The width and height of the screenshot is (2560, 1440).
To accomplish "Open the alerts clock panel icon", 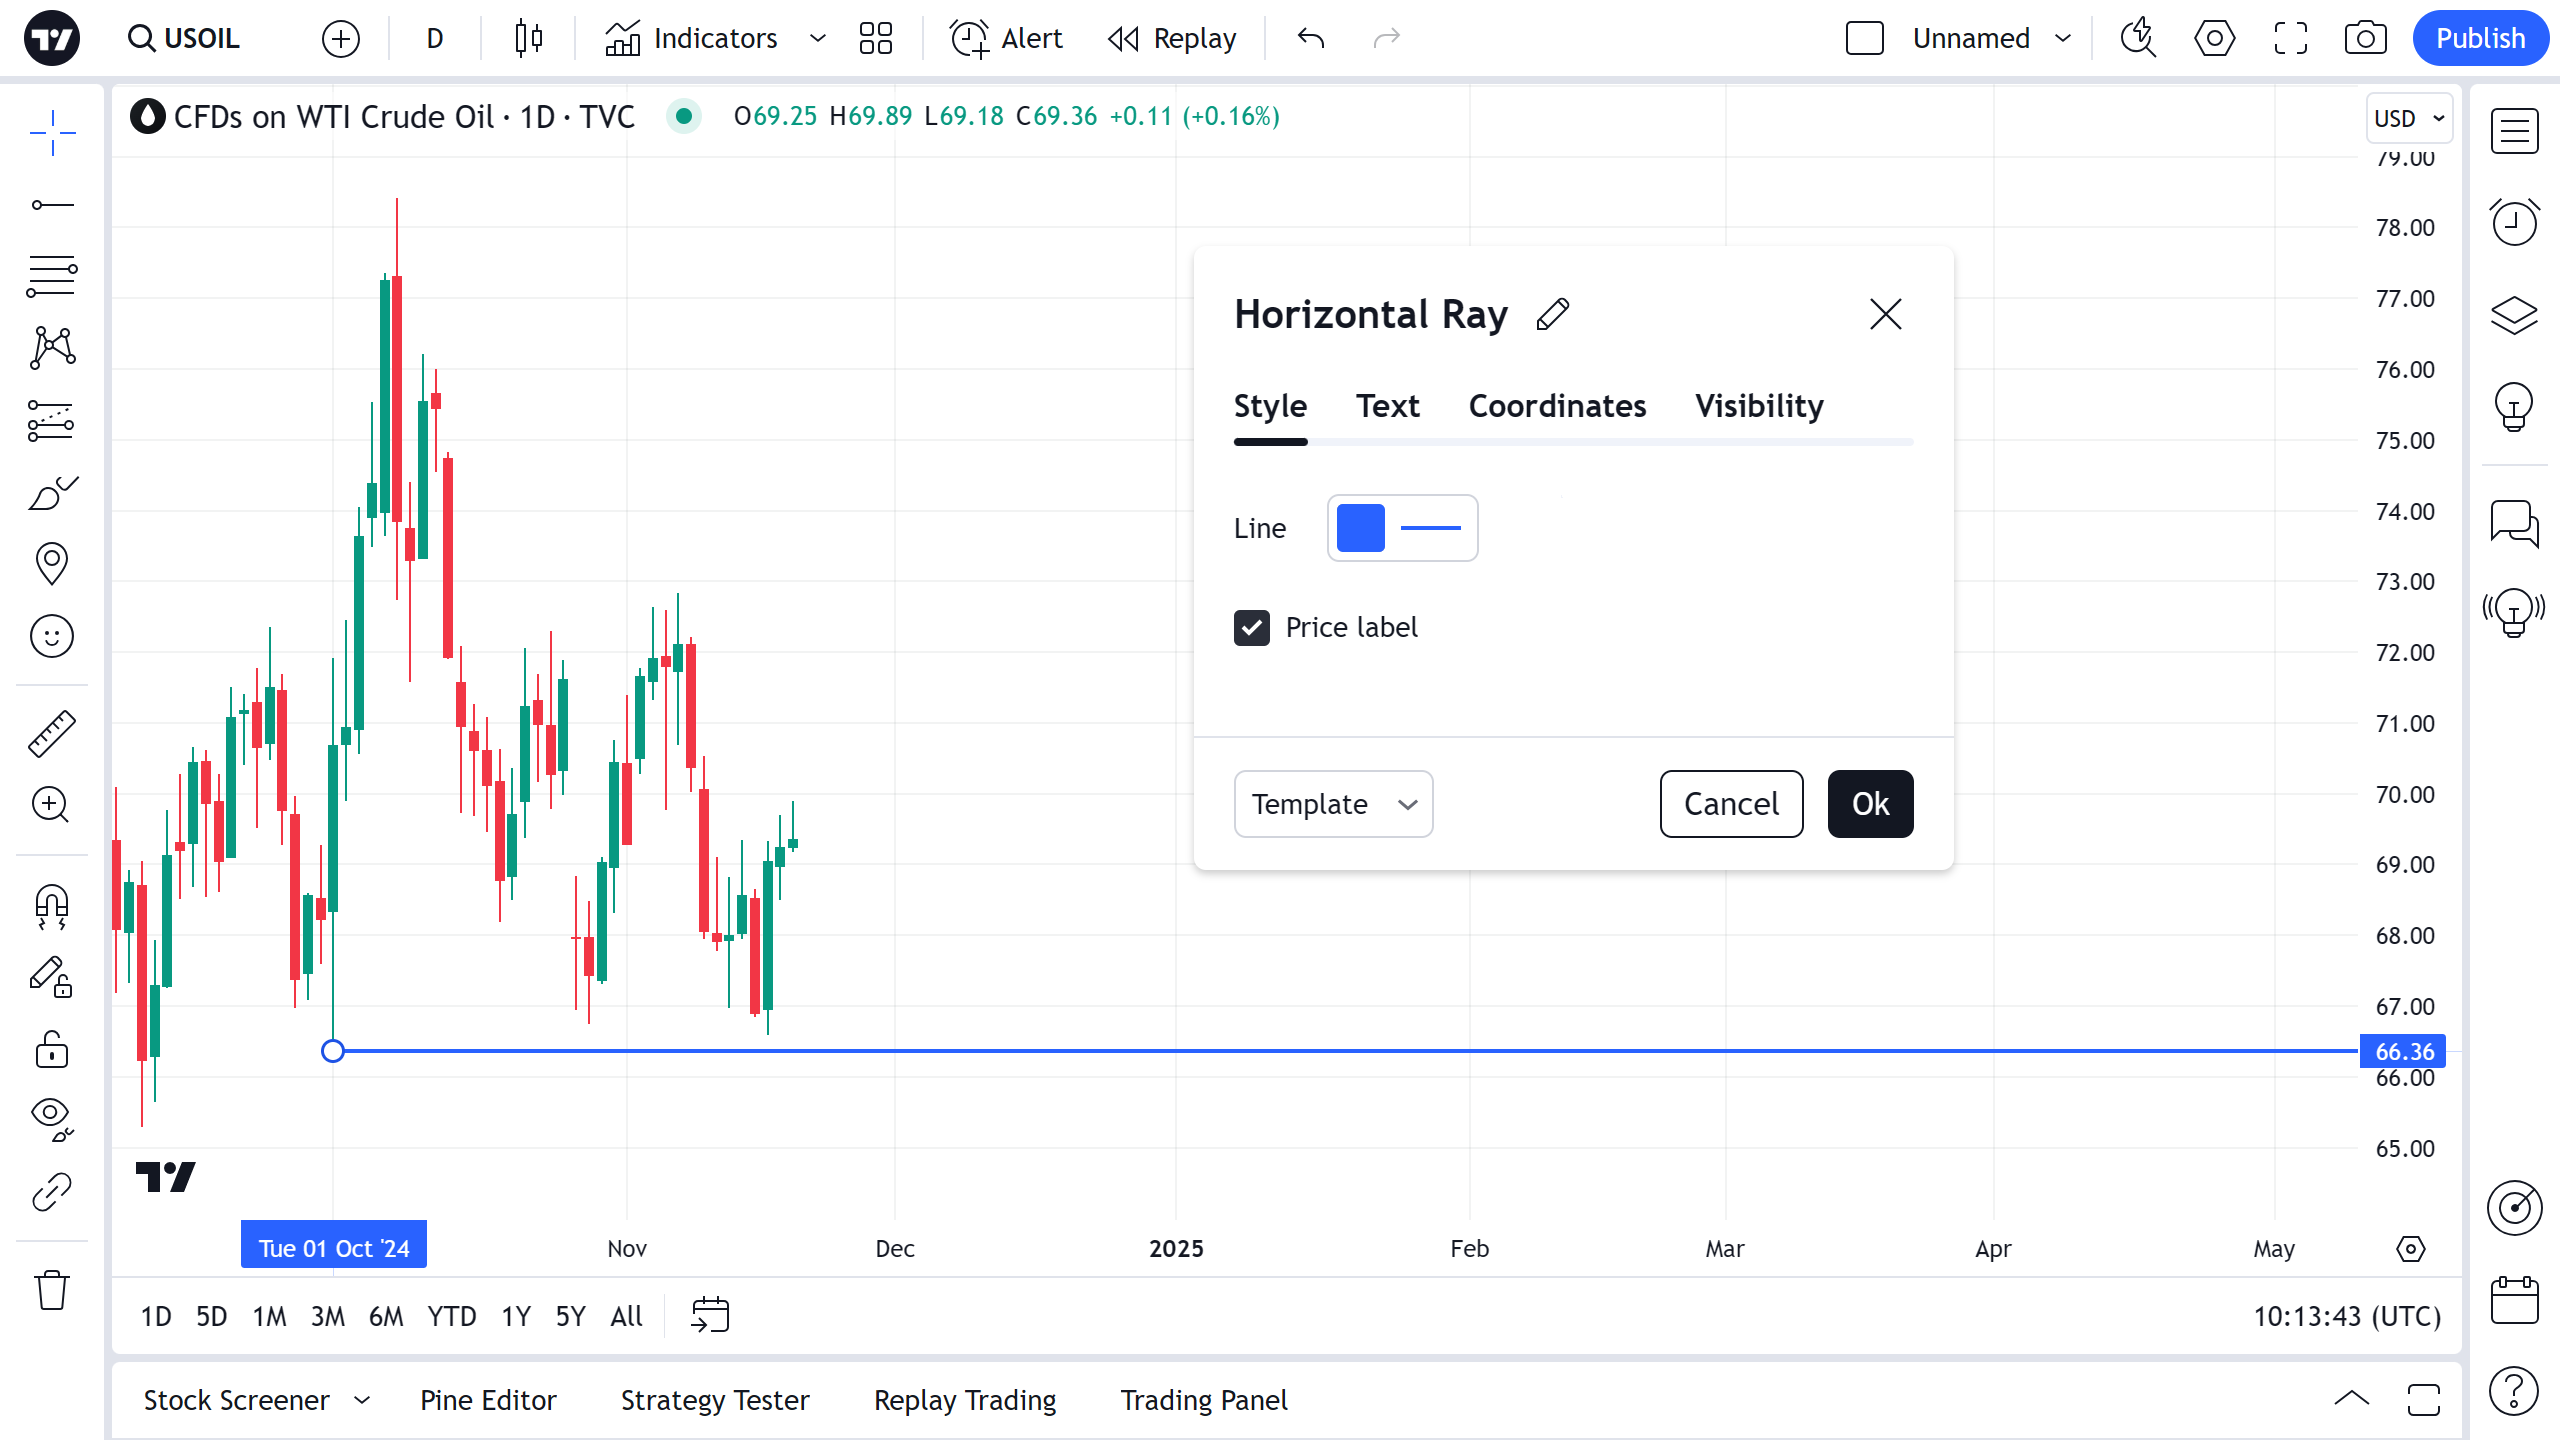I will [x=2514, y=222].
